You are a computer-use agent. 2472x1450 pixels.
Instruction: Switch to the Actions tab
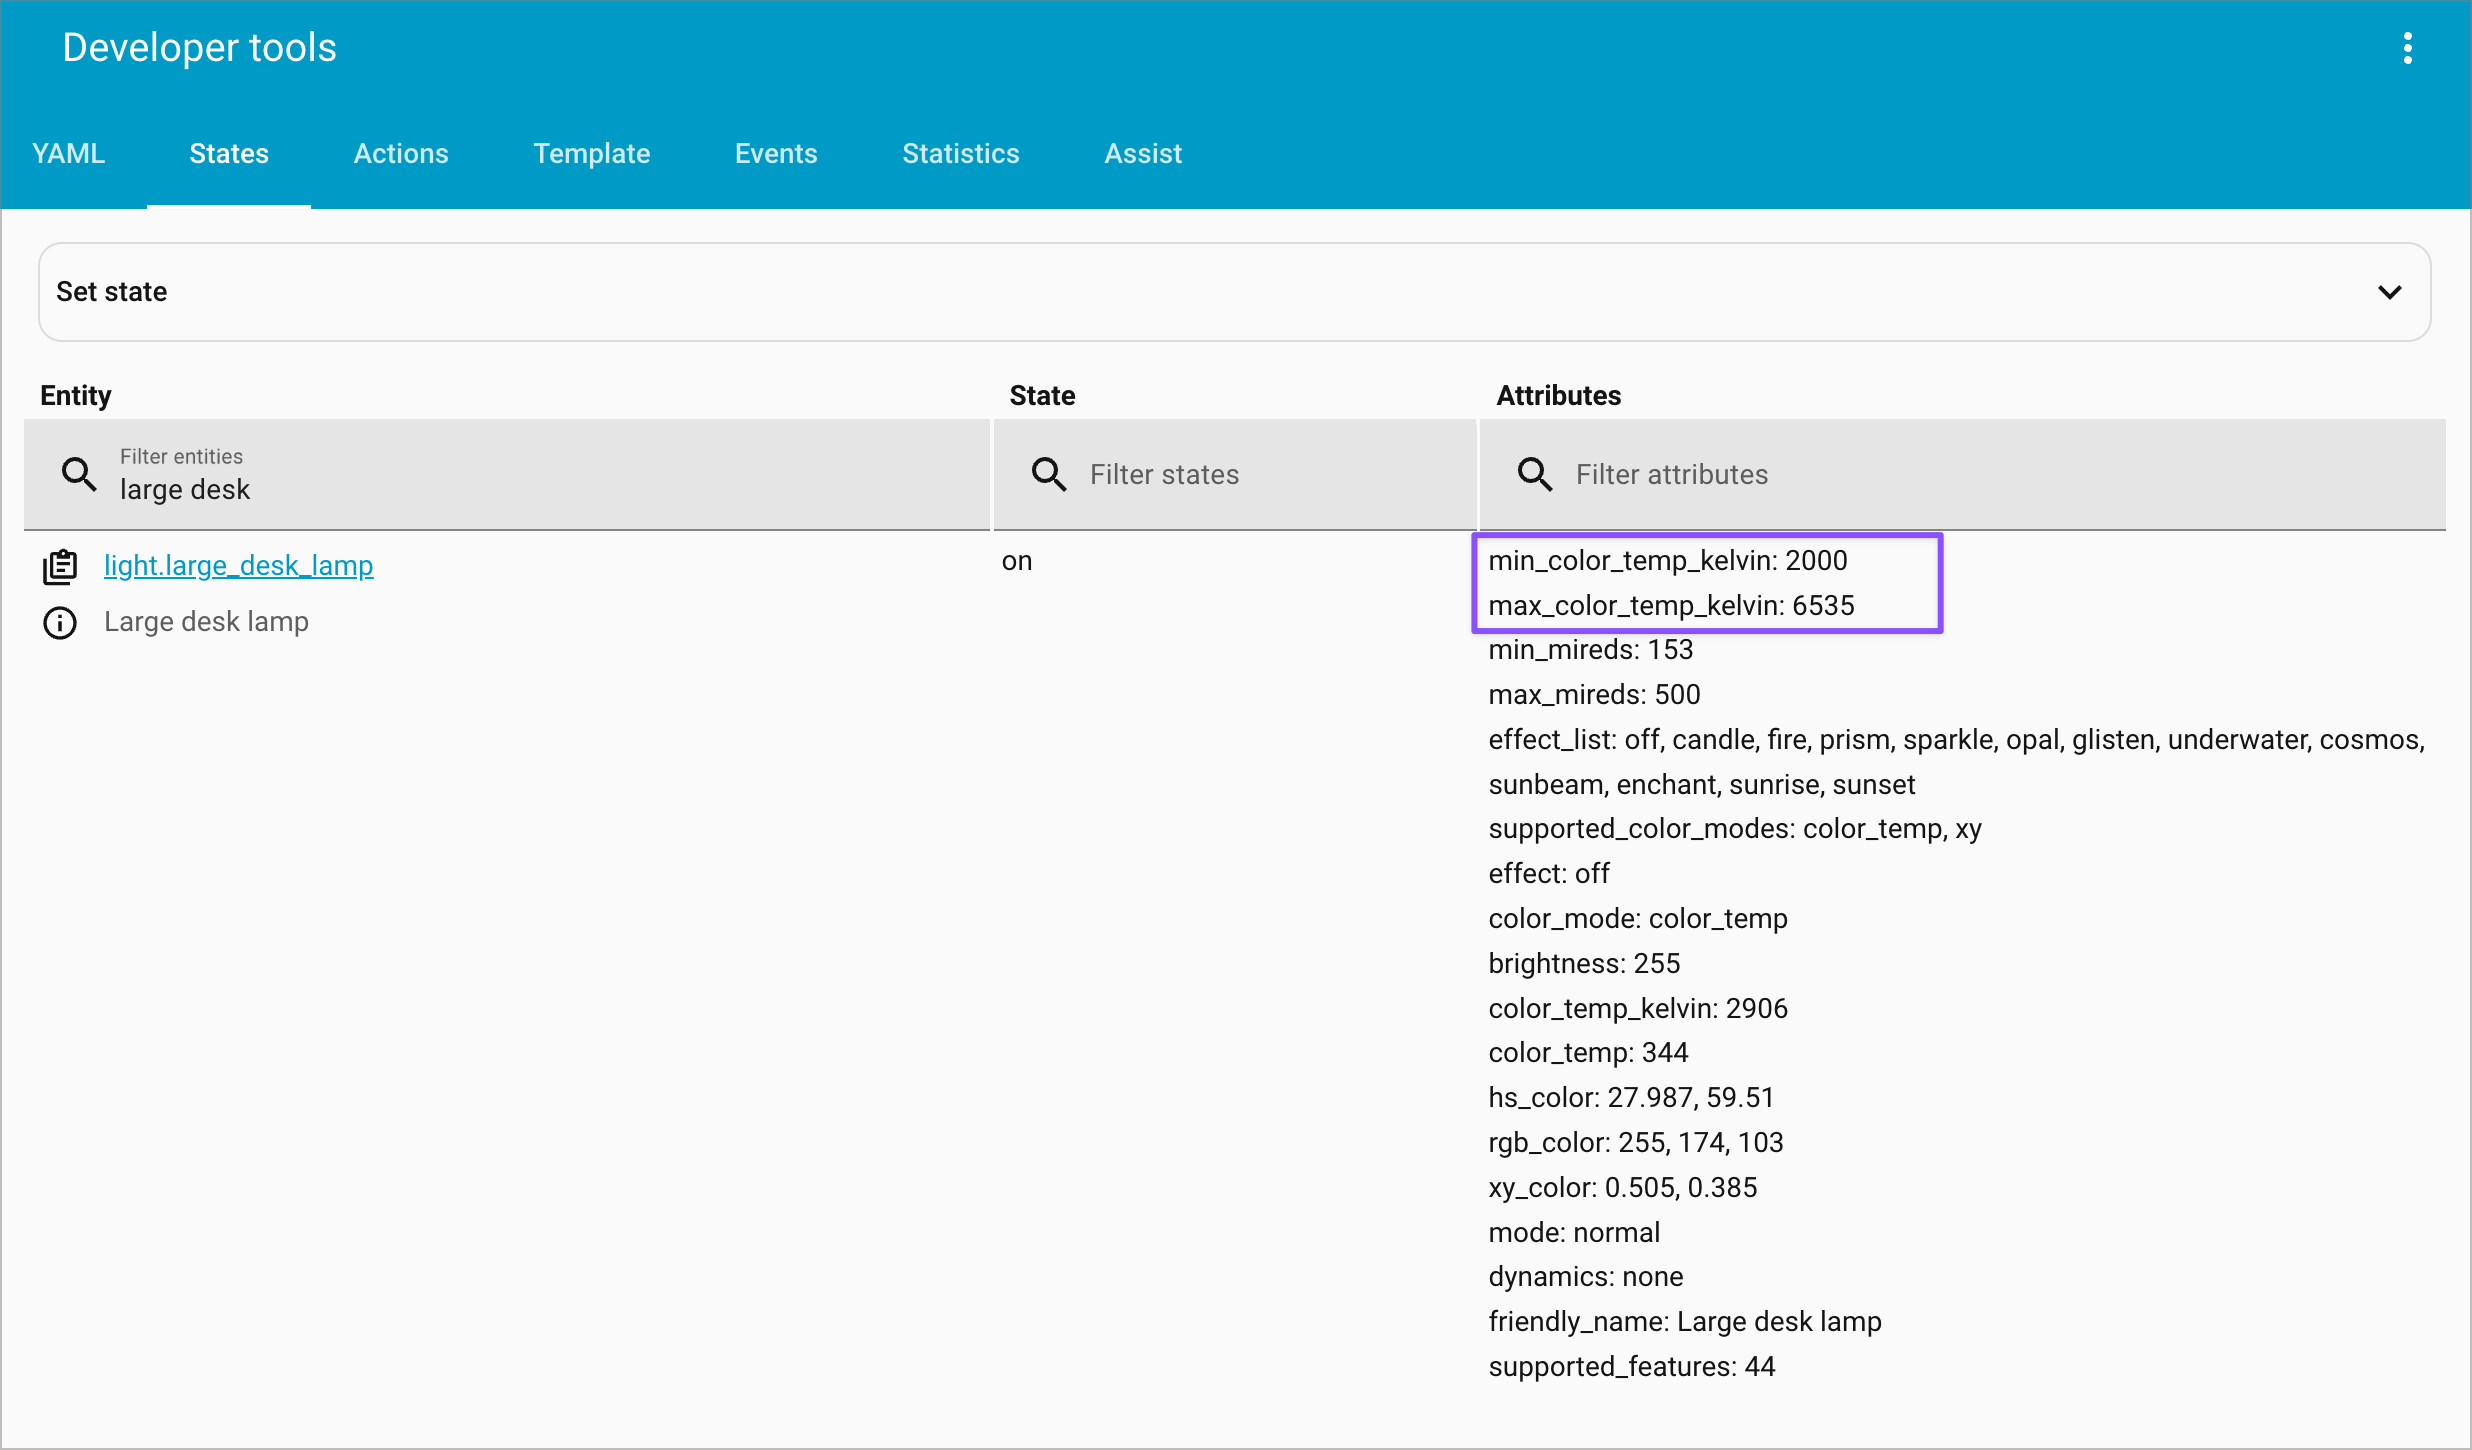coord(401,154)
